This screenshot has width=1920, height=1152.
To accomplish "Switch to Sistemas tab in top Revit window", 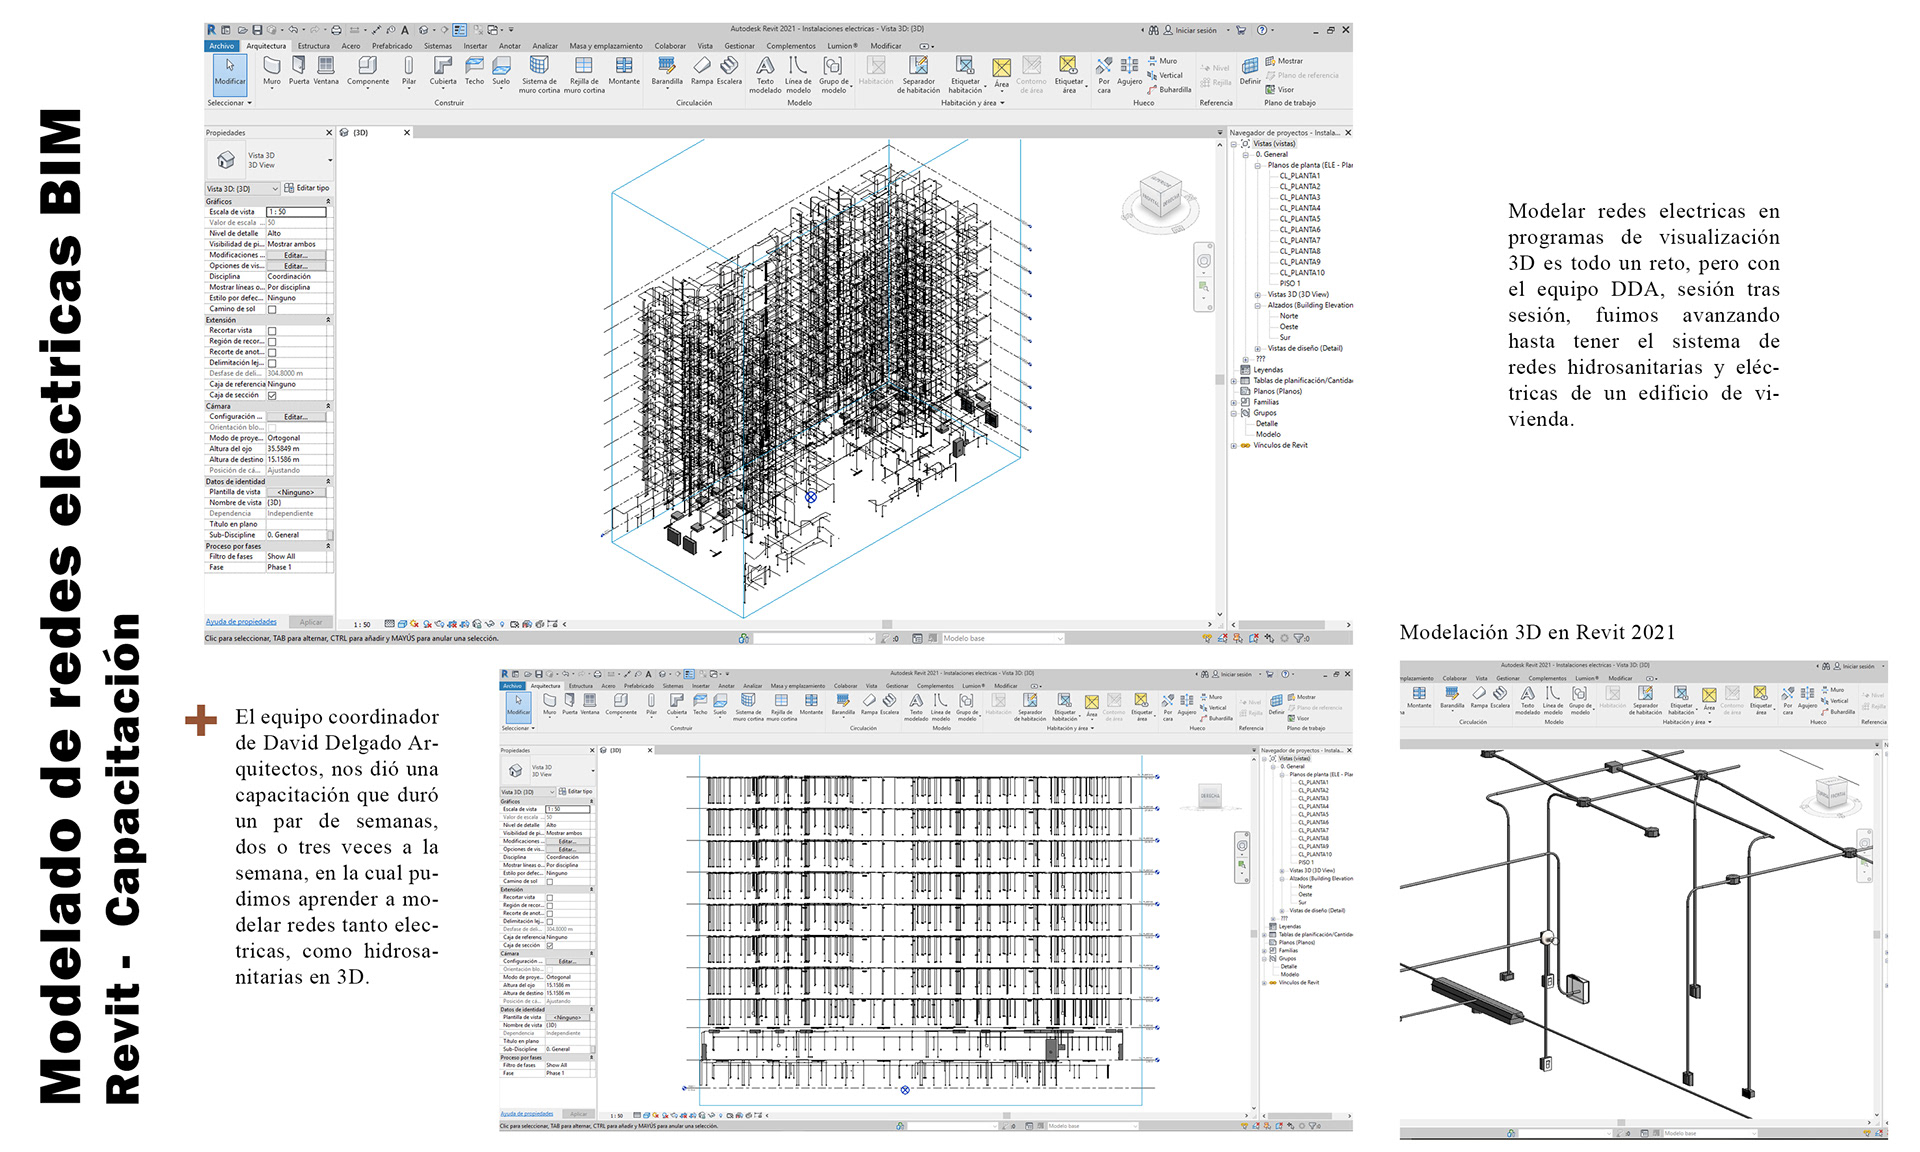I will coord(437,46).
